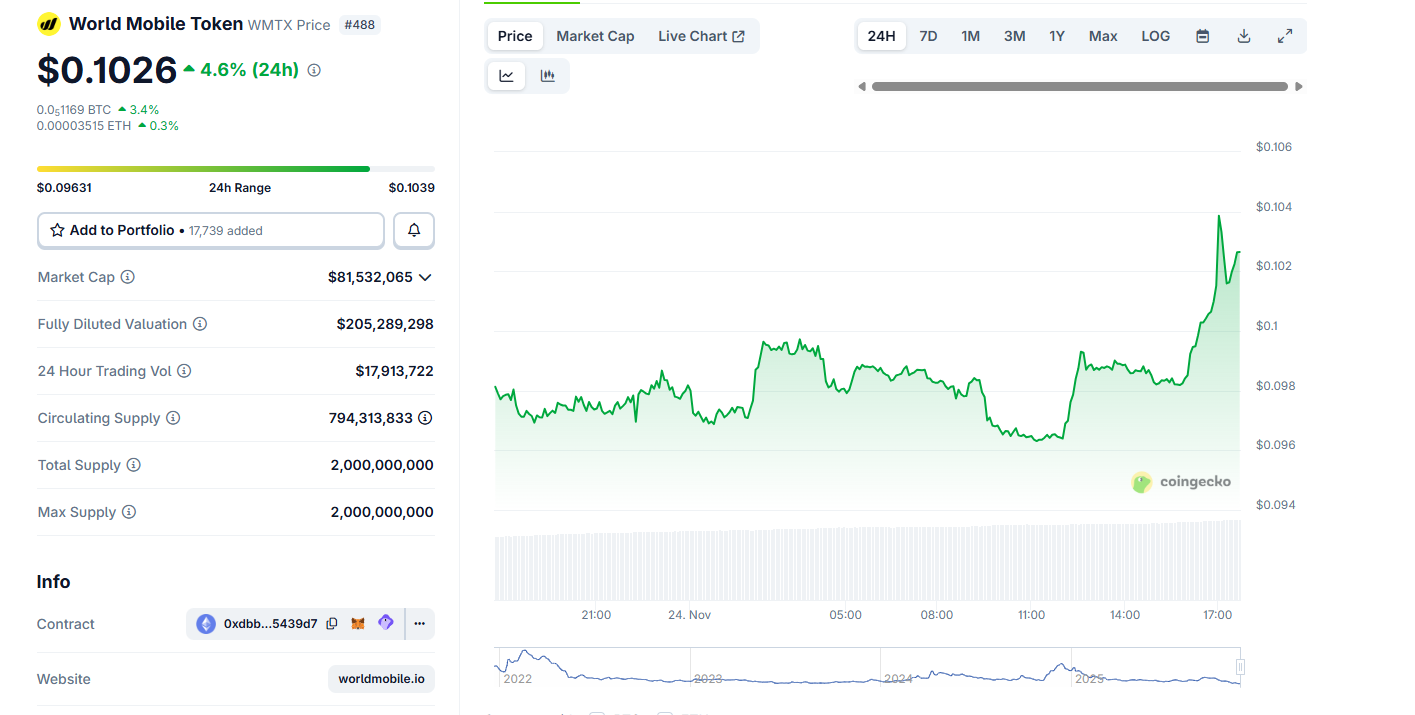Open more contract options with ellipsis
Image resolution: width=1415 pixels, height=715 pixels.
pyautogui.click(x=419, y=623)
